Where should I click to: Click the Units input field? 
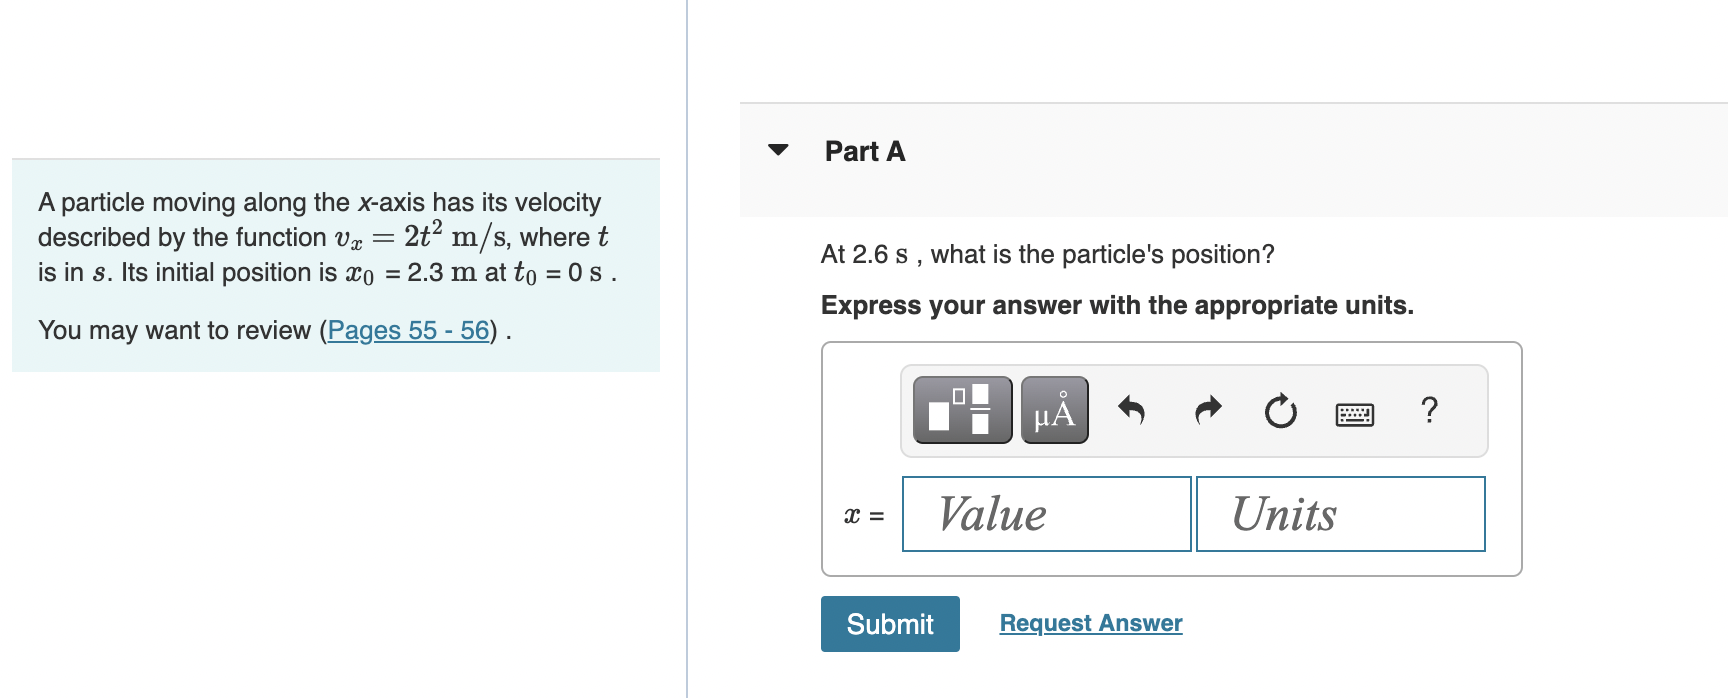[1340, 514]
